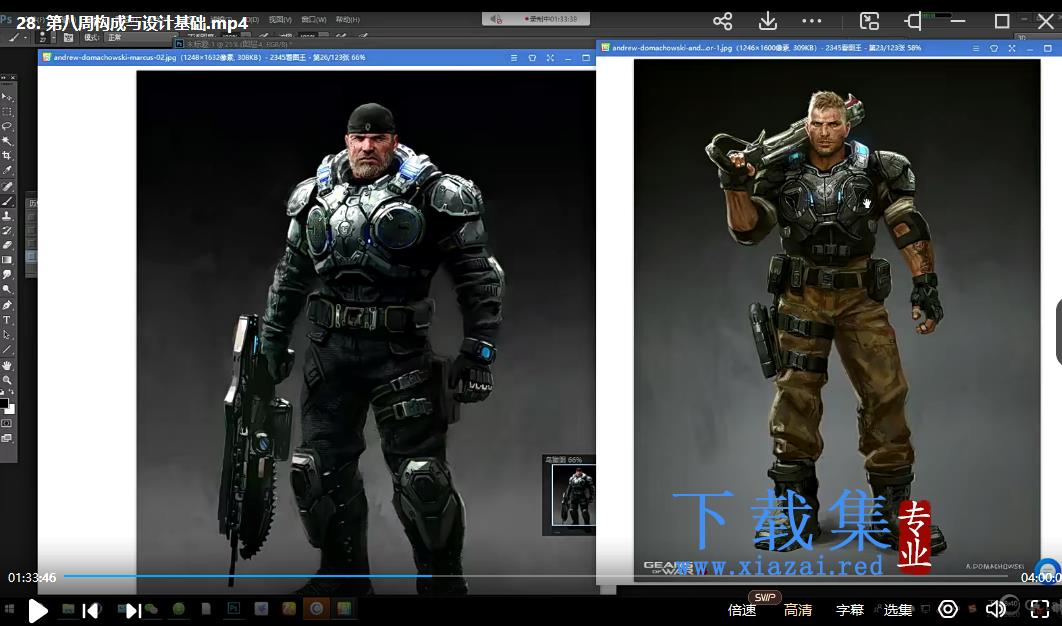
Task: Toggle fullscreen in marcus-02.jpg viewer
Action: point(550,58)
